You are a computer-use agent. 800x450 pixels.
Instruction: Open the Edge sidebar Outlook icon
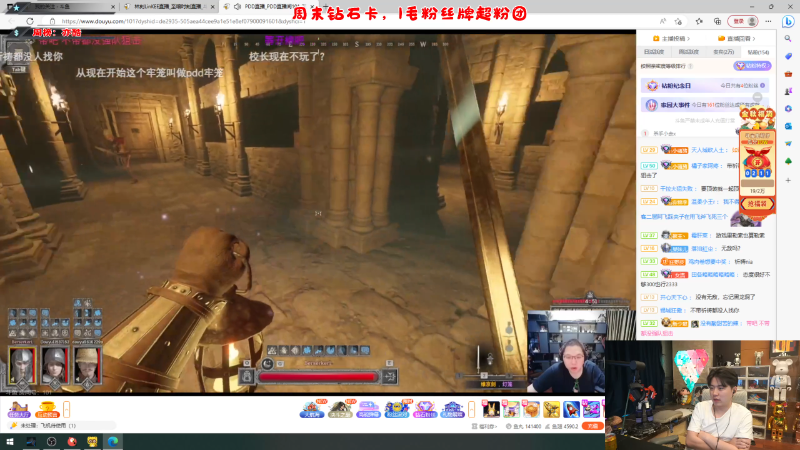788,126
